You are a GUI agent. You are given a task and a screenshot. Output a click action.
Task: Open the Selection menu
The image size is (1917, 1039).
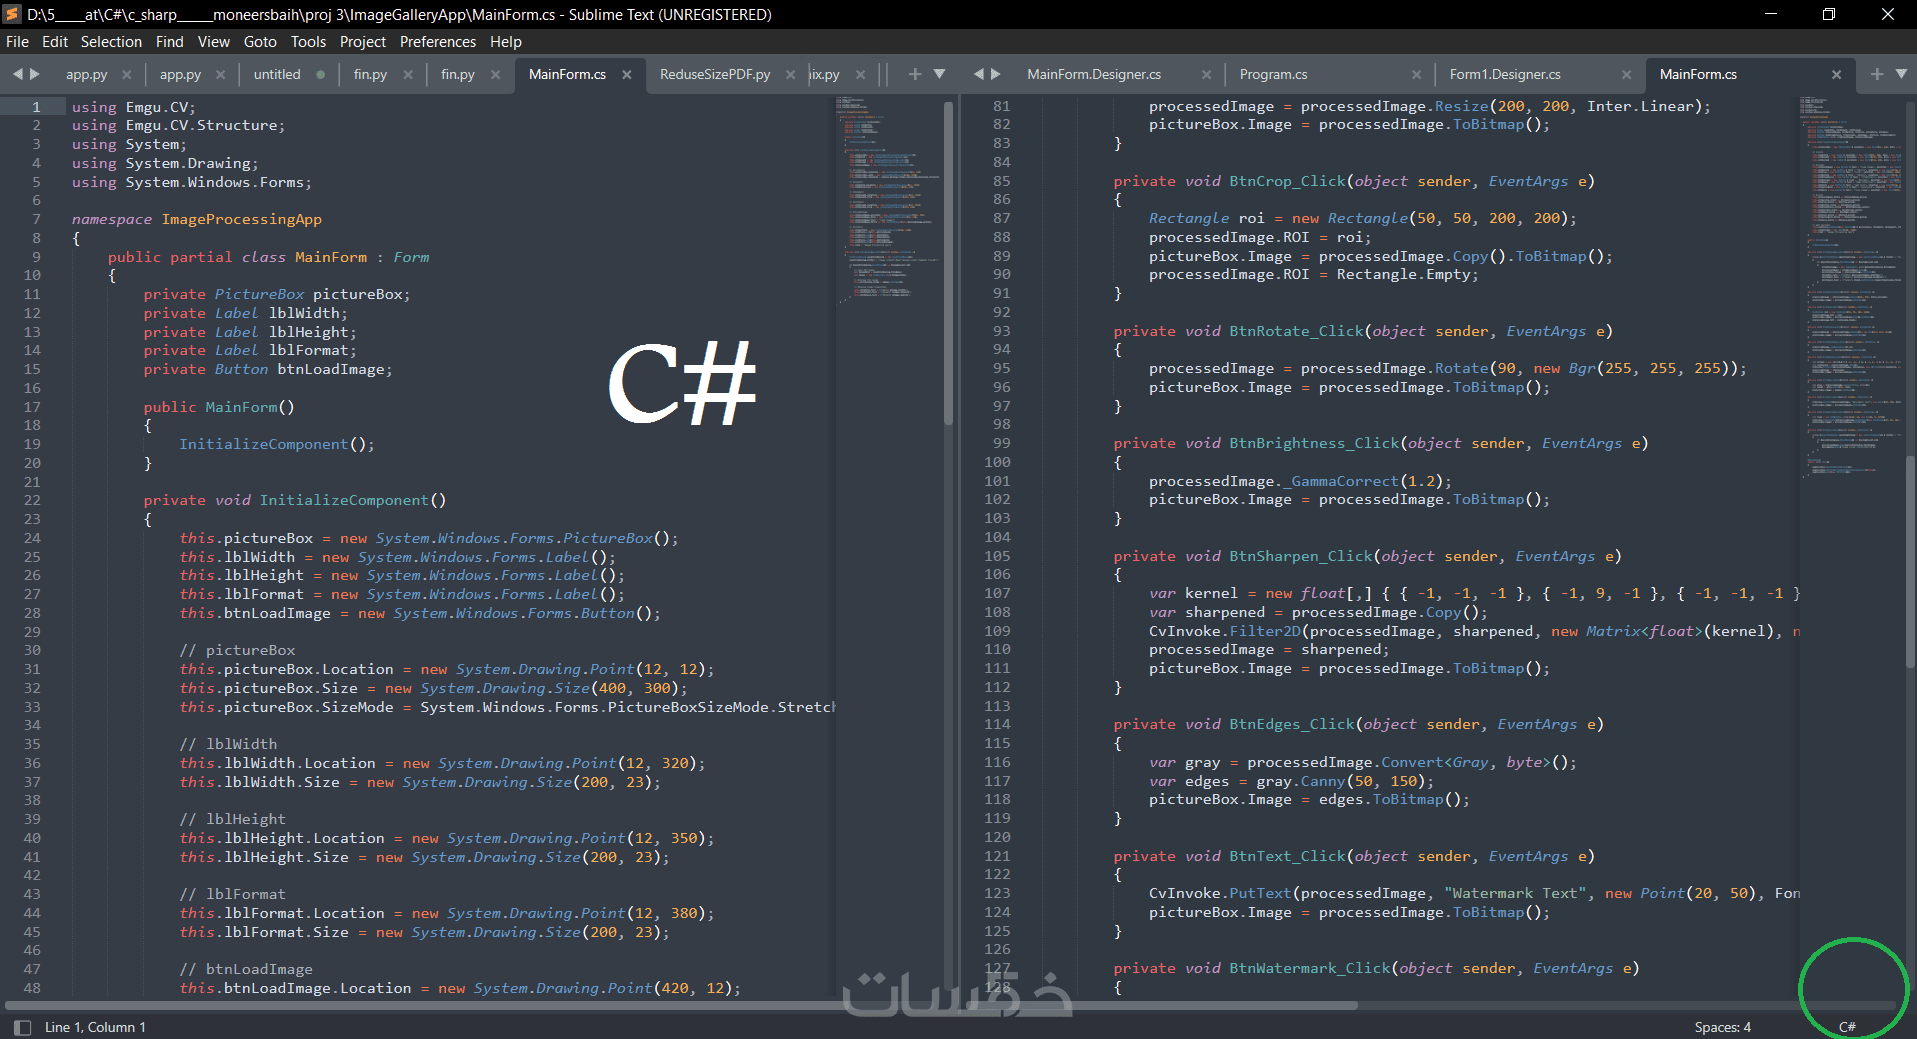[111, 42]
